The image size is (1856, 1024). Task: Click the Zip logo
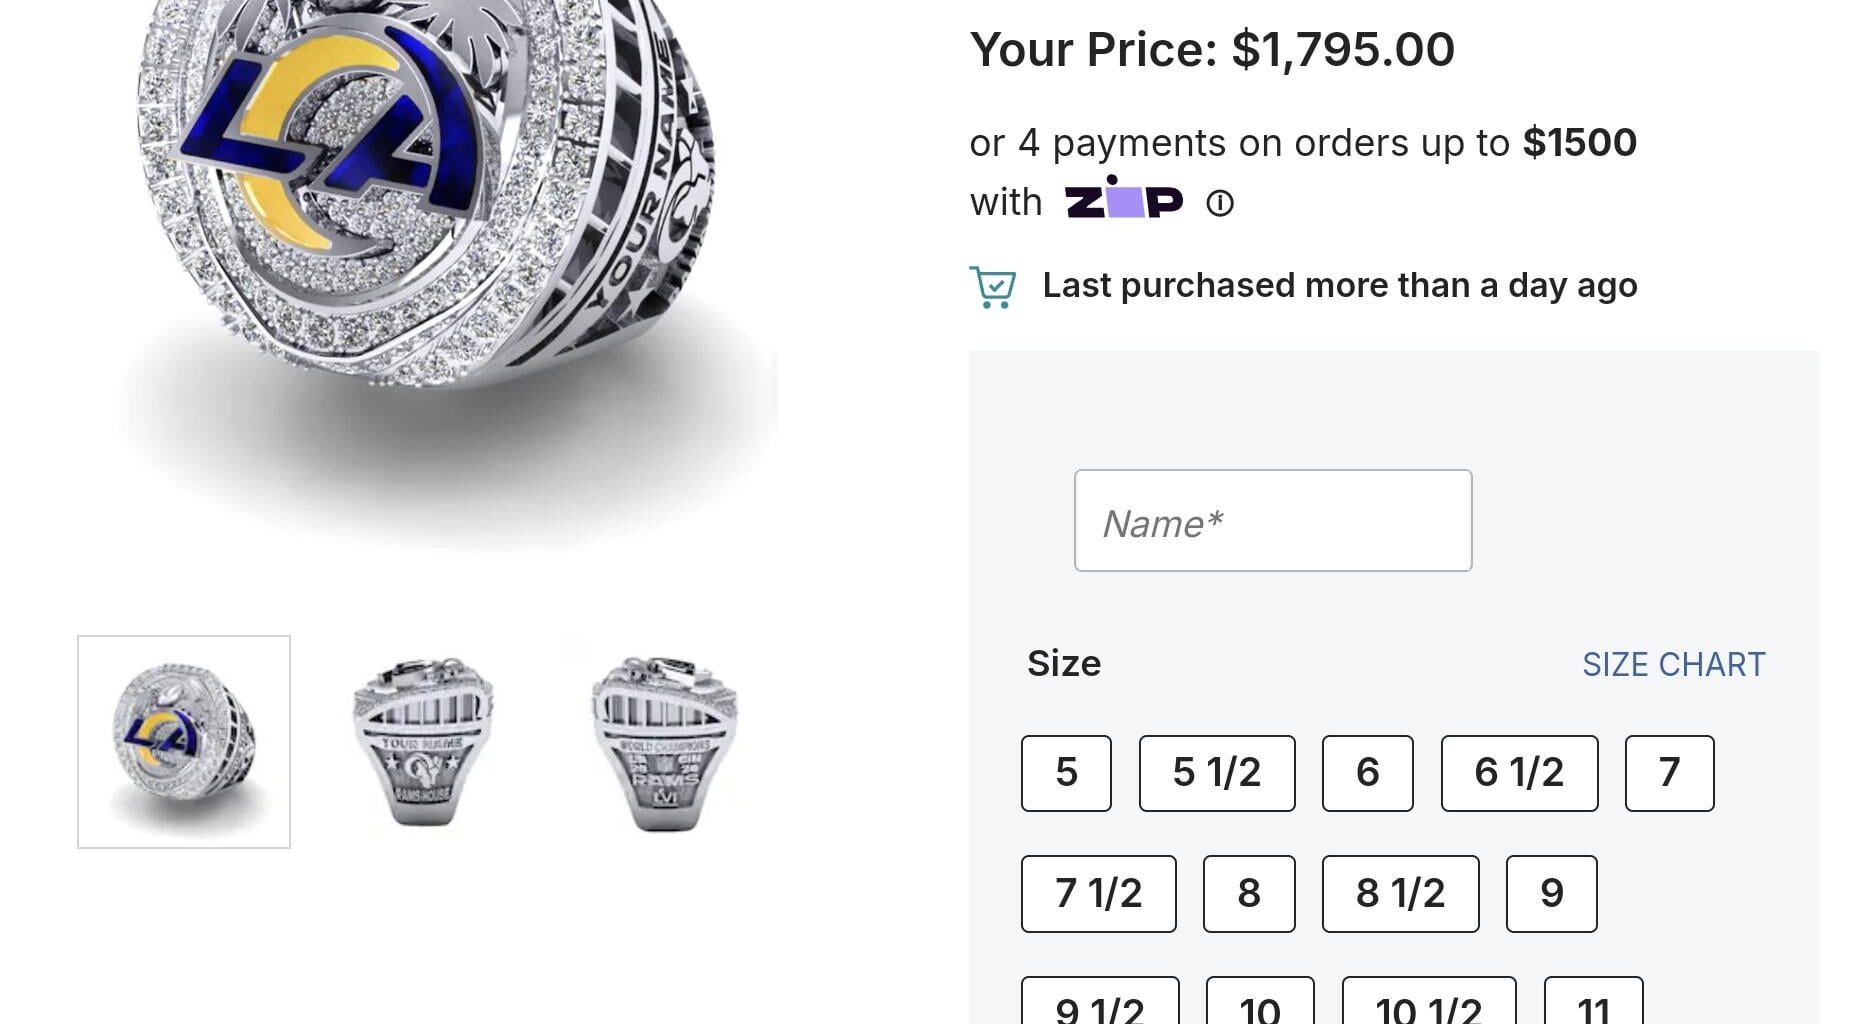[x=1124, y=199]
